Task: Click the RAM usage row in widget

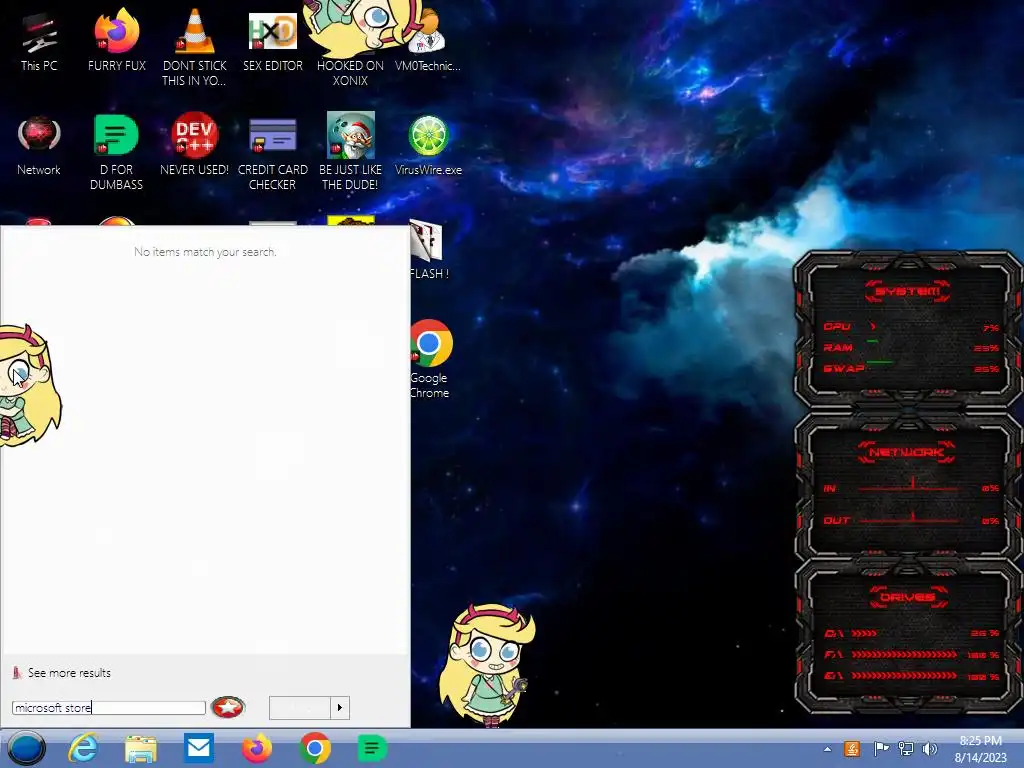Action: 910,347
